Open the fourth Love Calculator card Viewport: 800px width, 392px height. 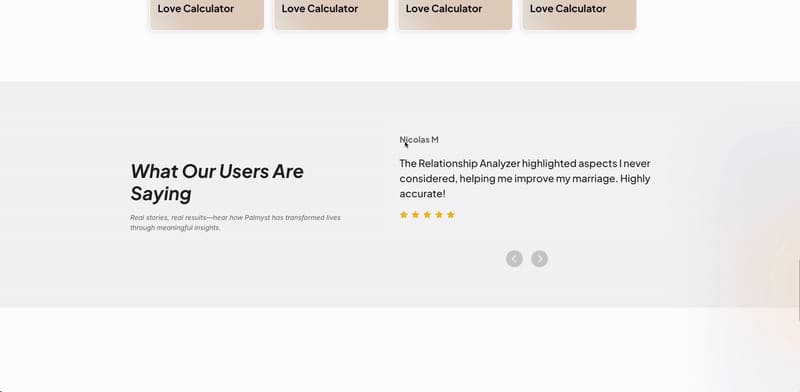tap(580, 14)
